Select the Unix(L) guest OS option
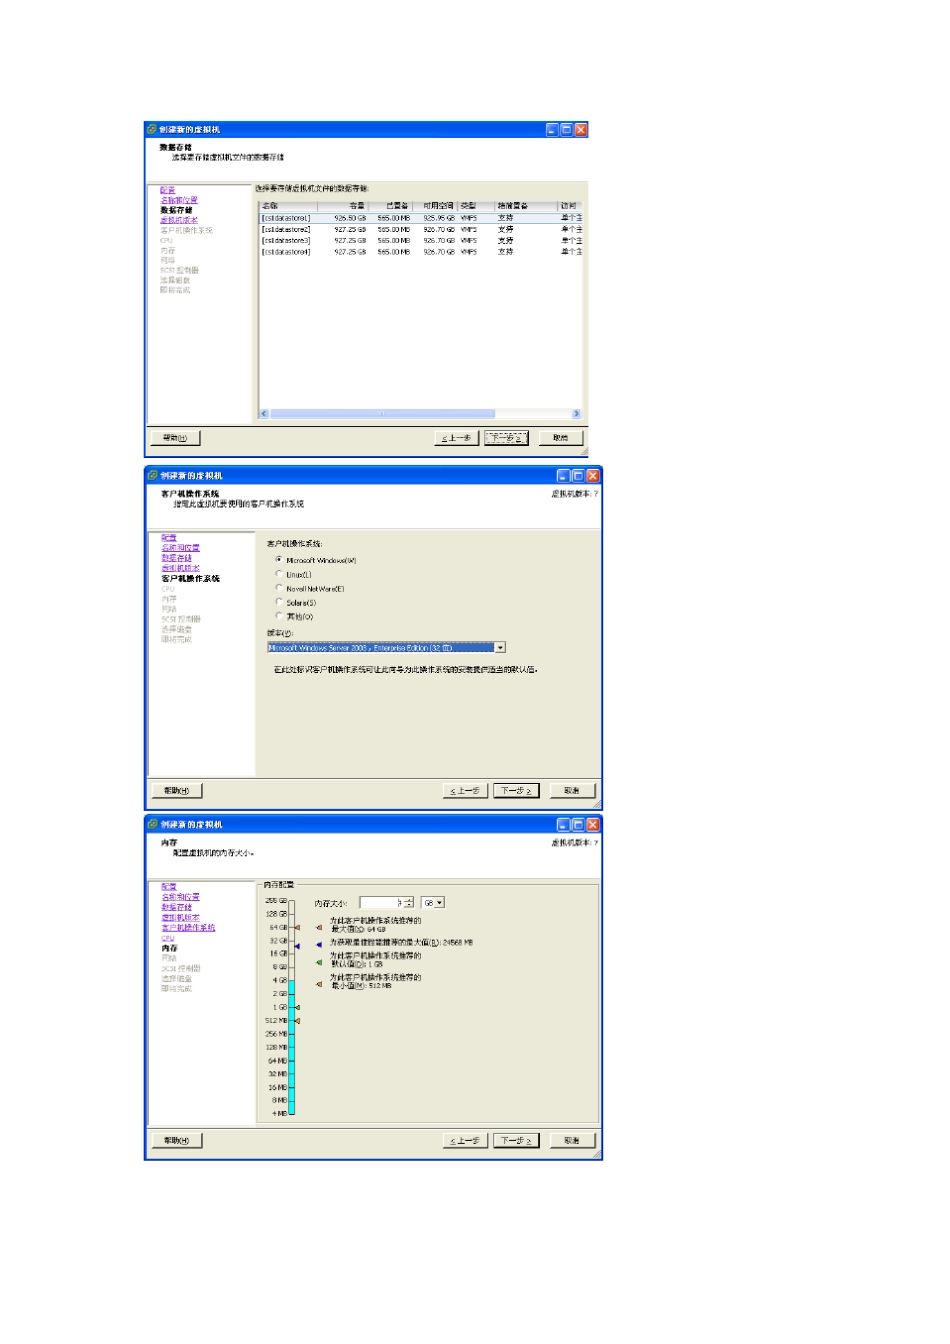This screenshot has width=950, height=1344. click(279, 574)
